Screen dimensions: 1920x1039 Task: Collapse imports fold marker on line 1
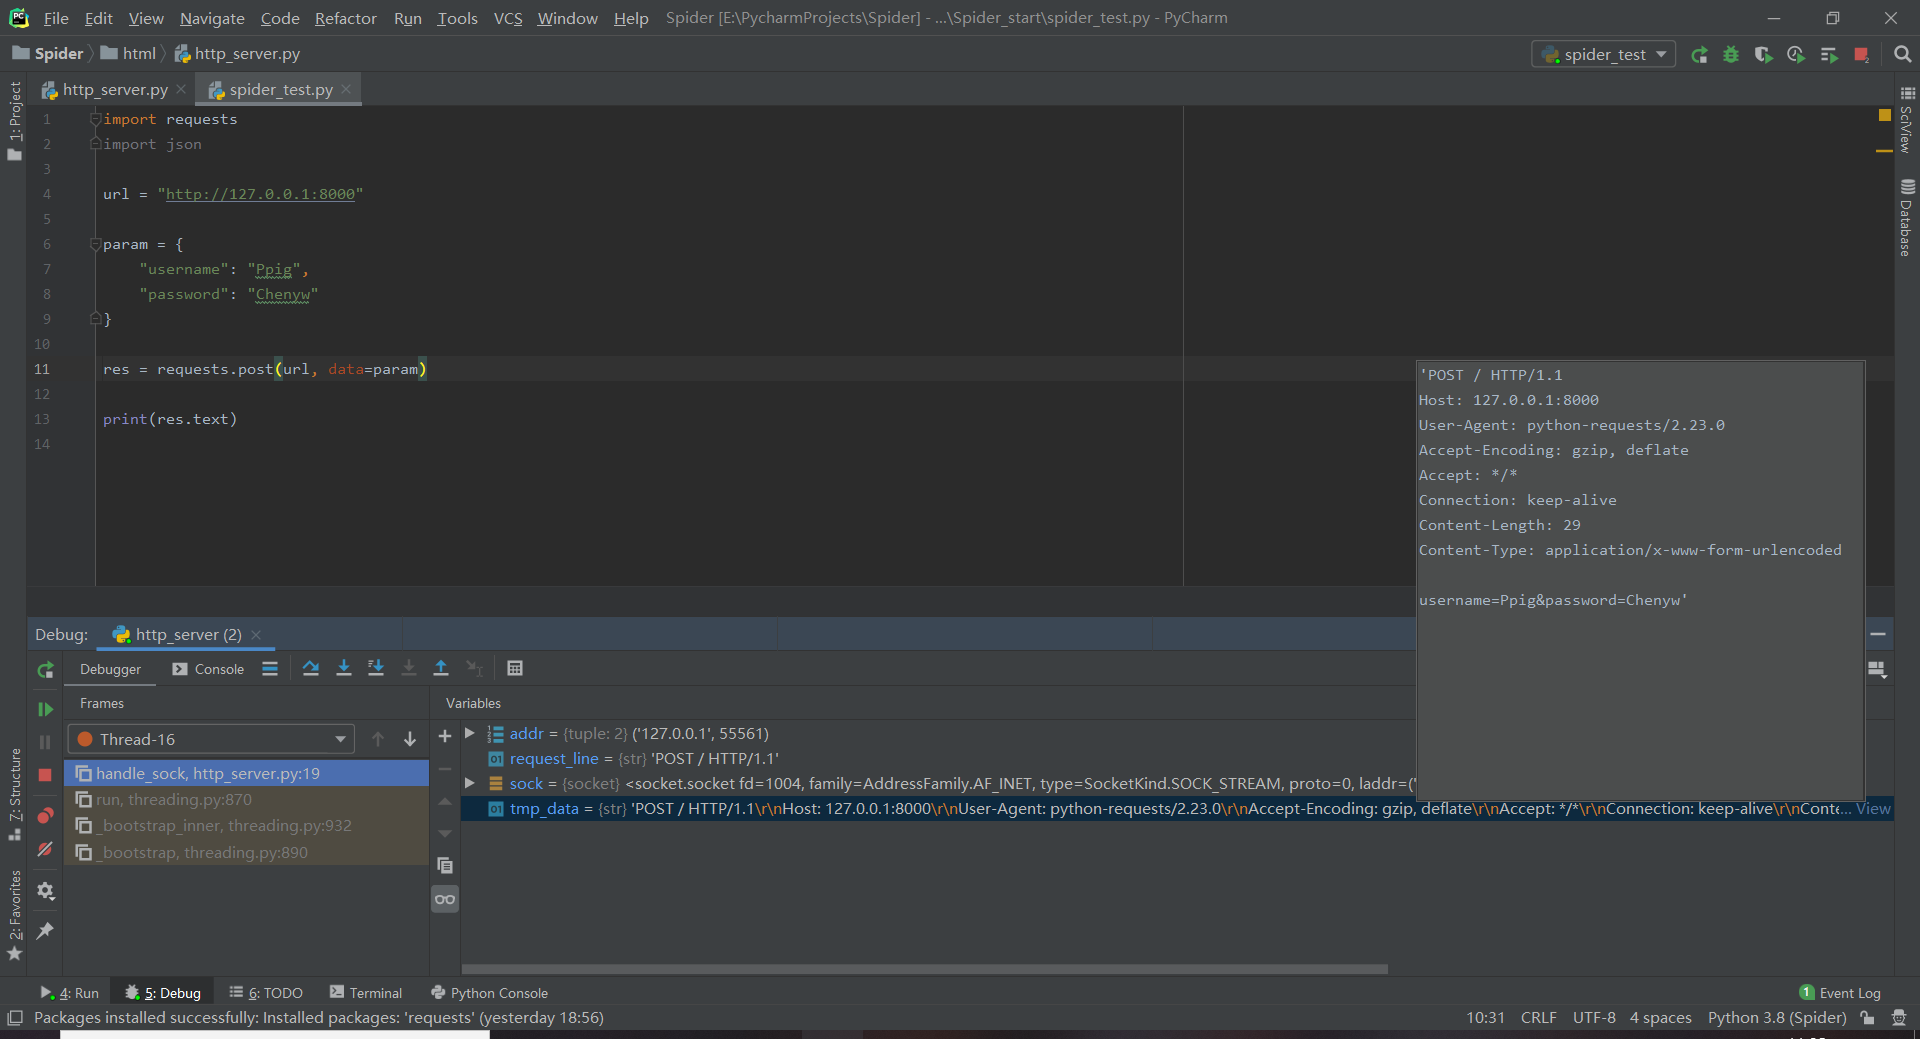coord(95,119)
